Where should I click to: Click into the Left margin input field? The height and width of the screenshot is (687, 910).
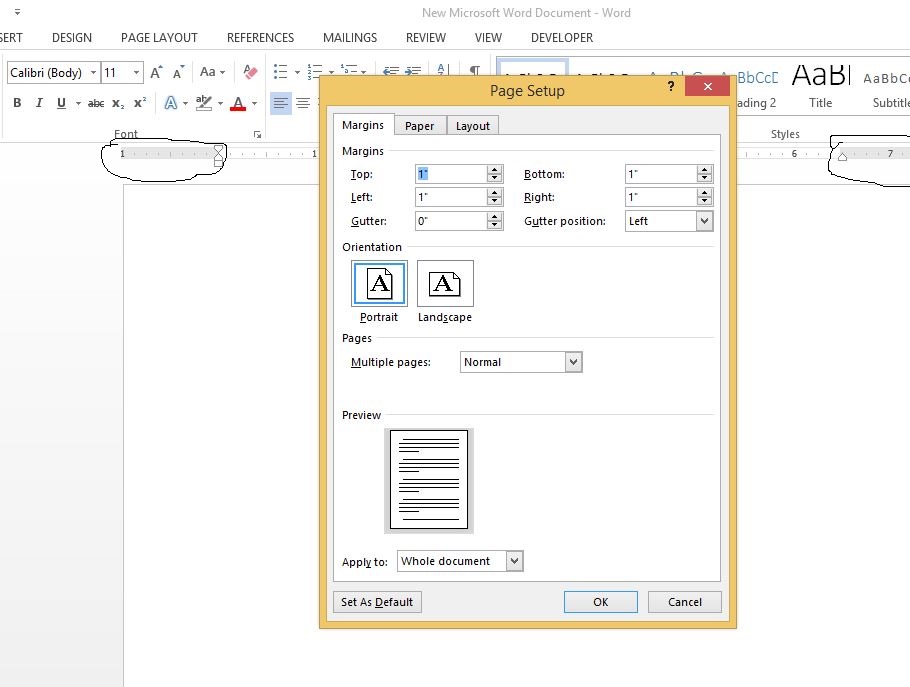coord(450,197)
